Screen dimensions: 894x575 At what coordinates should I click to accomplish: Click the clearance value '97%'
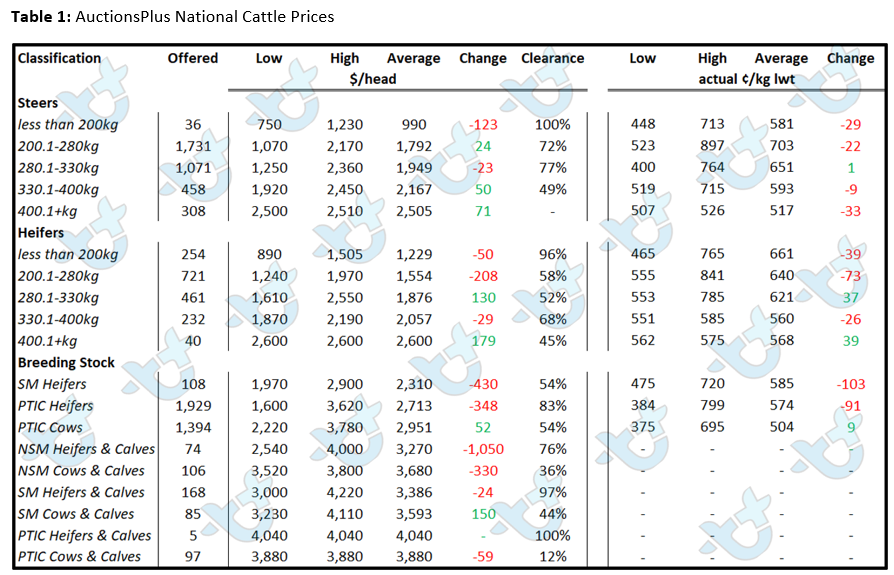point(552,492)
